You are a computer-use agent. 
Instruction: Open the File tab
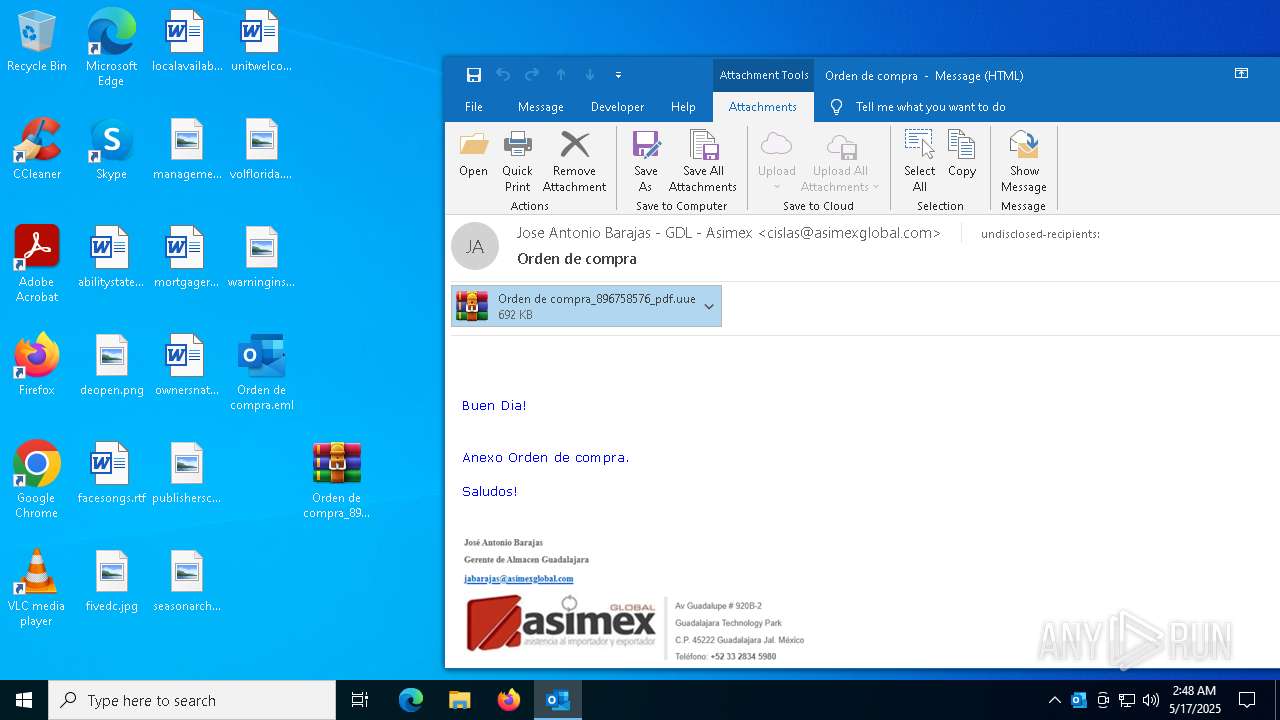(474, 107)
